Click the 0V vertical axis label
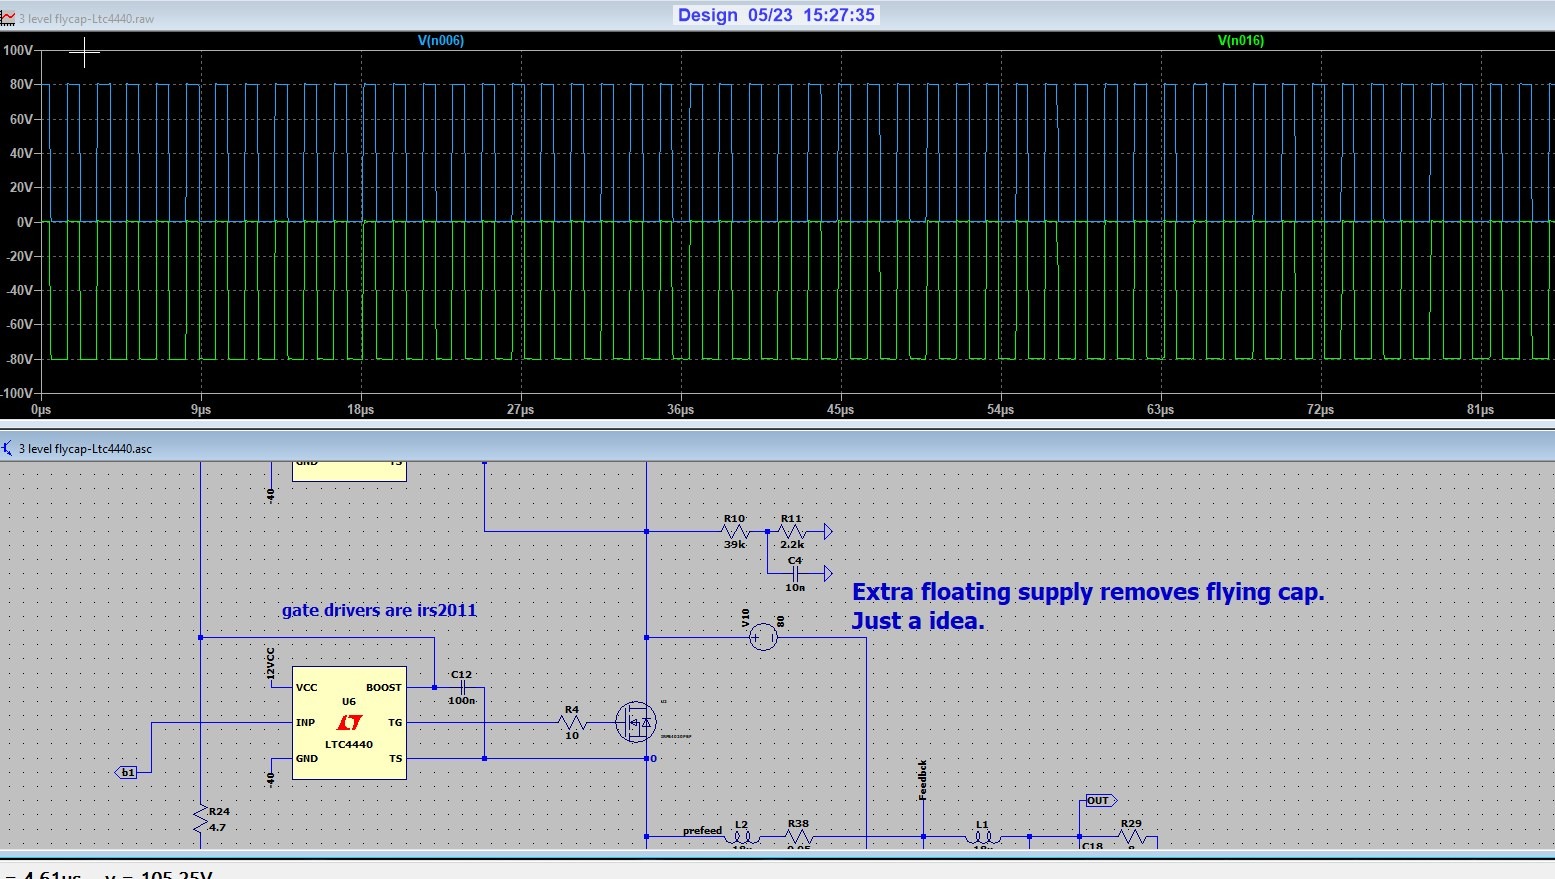 click(25, 222)
